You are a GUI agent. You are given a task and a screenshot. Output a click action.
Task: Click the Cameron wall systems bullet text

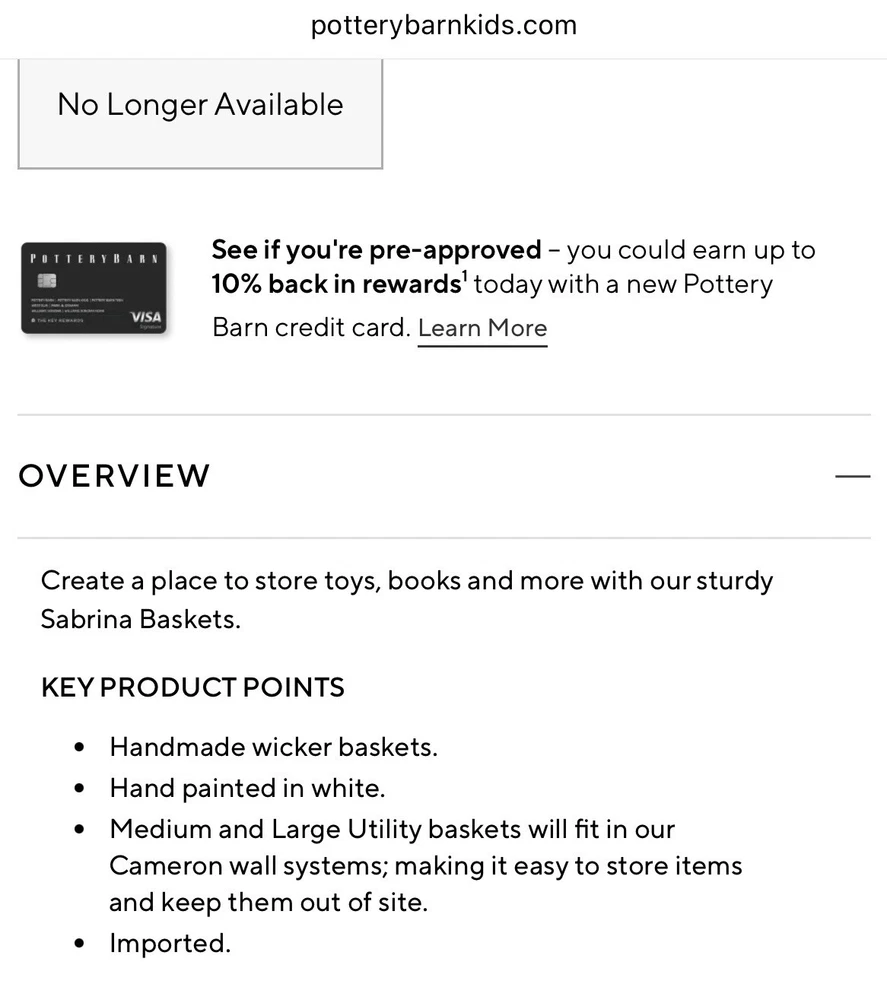425,865
